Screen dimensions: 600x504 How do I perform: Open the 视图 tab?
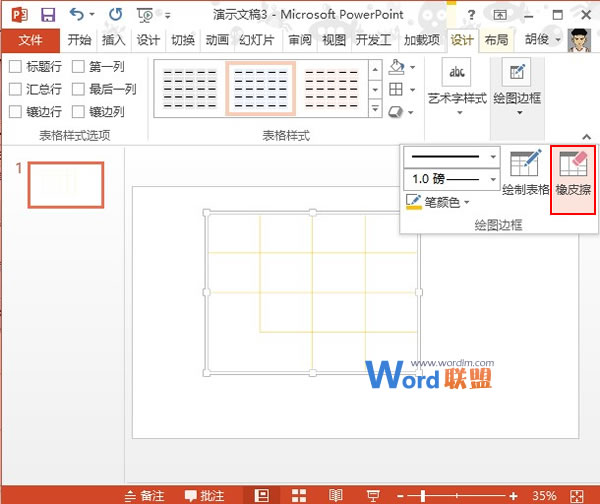tap(334, 40)
